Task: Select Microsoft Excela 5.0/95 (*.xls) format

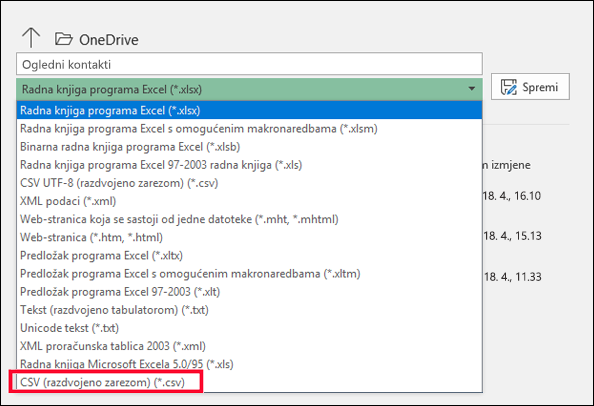Action: pos(249,364)
